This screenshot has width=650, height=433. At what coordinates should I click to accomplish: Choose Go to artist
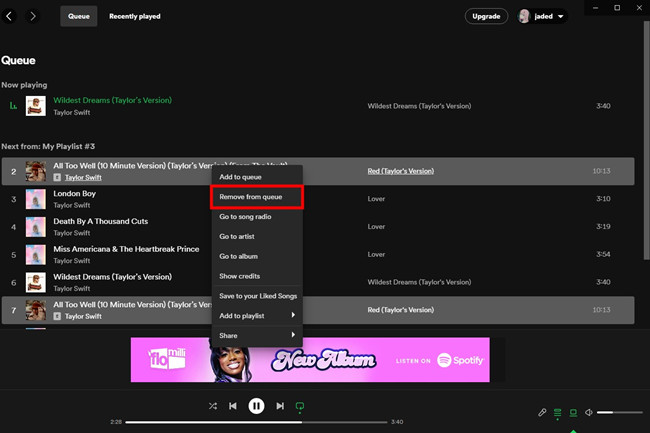tap(257, 237)
